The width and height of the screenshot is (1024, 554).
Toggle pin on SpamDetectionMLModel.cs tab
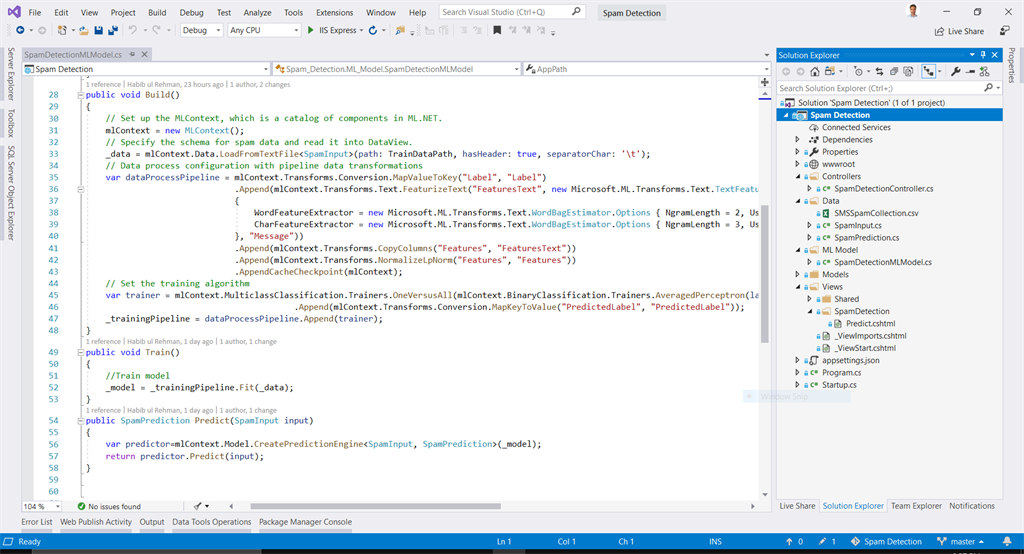[x=131, y=55]
